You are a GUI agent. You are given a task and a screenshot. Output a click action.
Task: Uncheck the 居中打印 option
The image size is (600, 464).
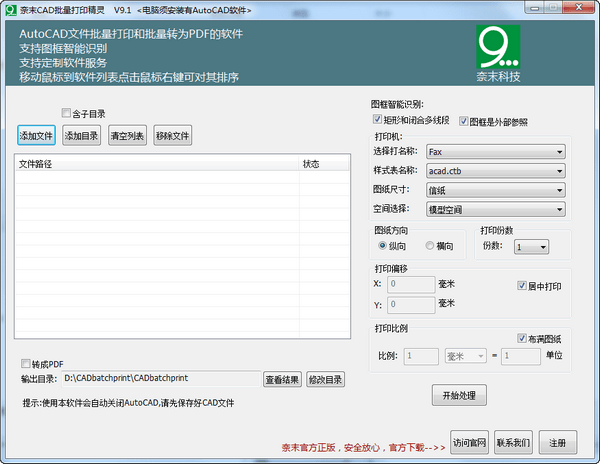[x=521, y=285]
